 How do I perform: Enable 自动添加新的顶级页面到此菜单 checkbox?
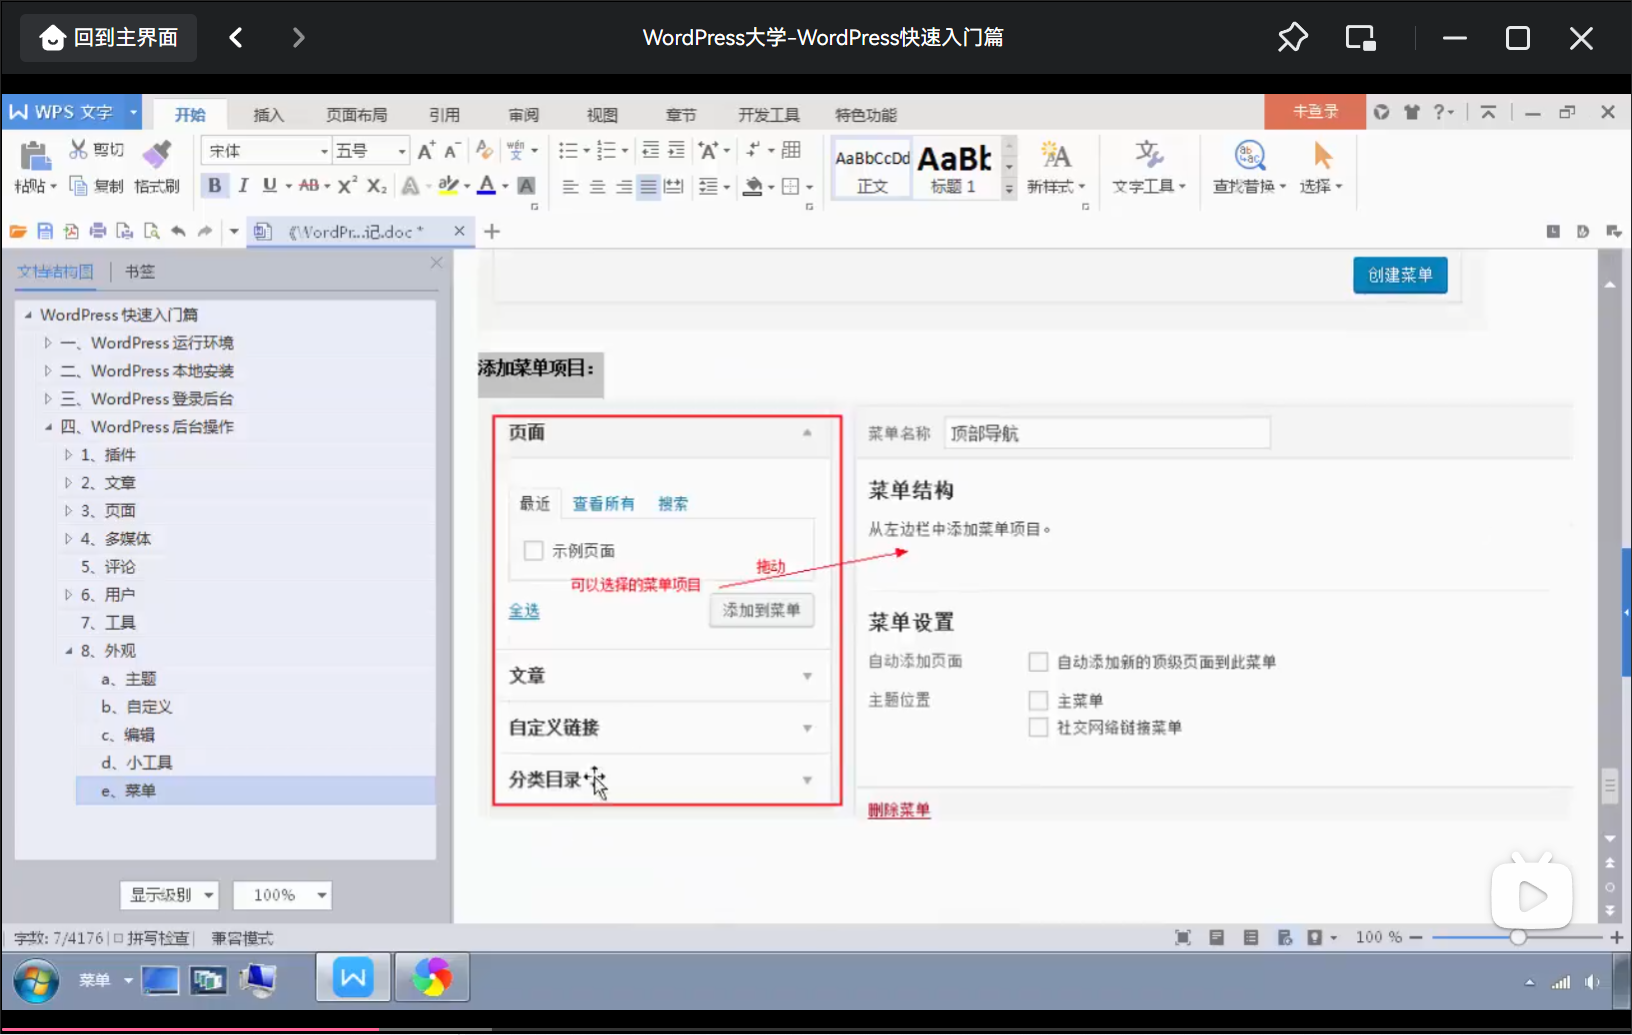[x=1038, y=662]
